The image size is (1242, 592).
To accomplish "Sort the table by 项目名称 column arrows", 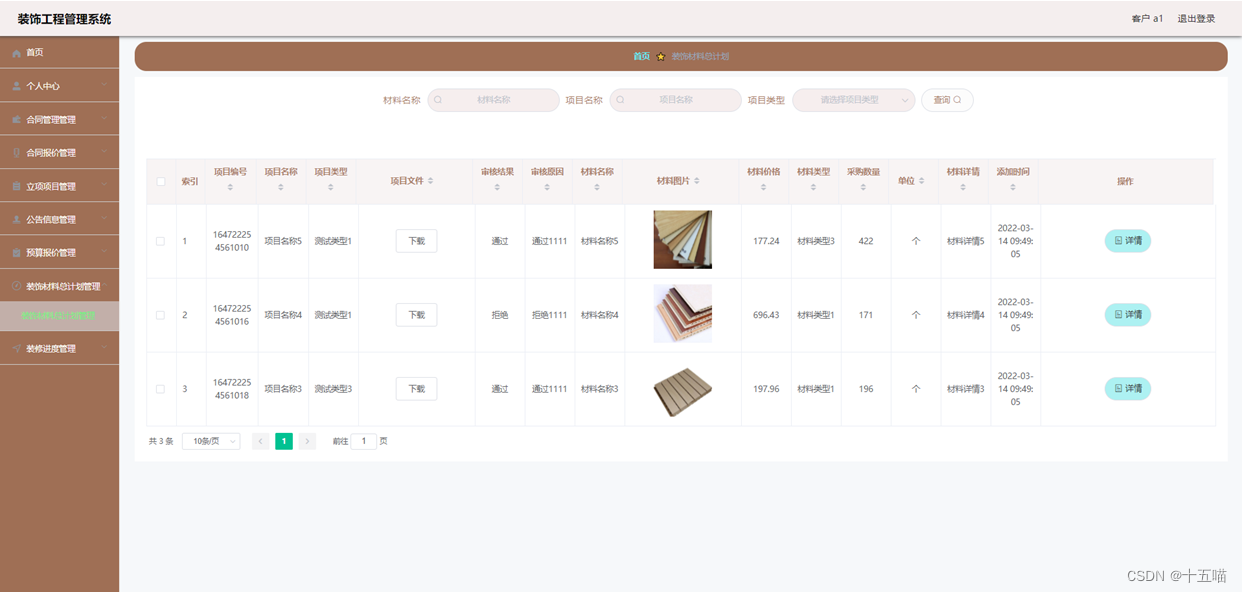I will pos(281,187).
